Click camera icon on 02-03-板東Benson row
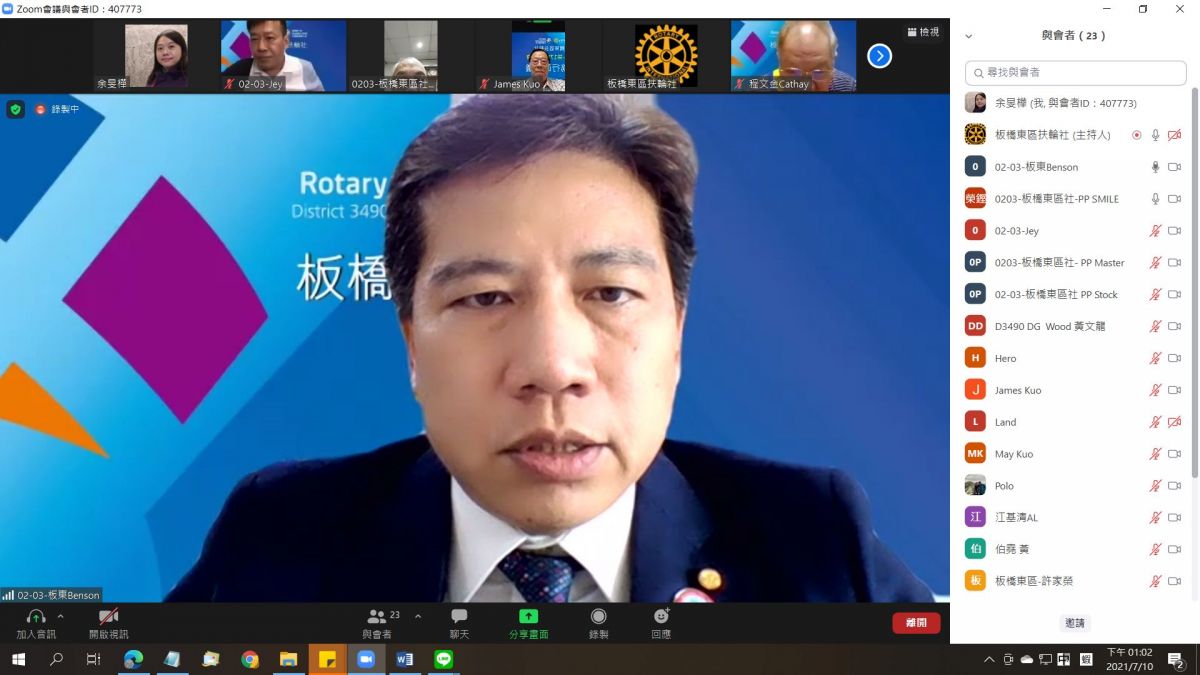This screenshot has width=1200, height=675. coord(1174,167)
